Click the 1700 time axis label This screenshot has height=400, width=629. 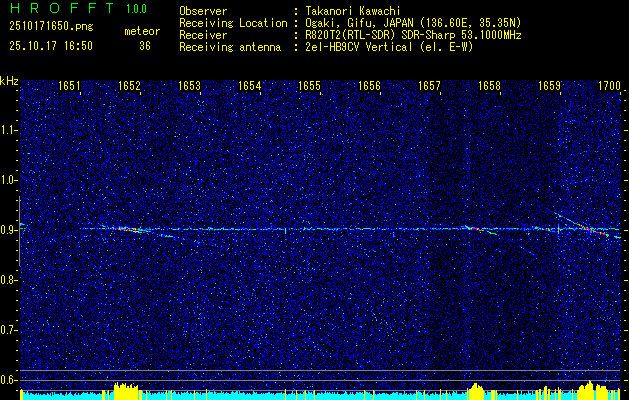[609, 85]
